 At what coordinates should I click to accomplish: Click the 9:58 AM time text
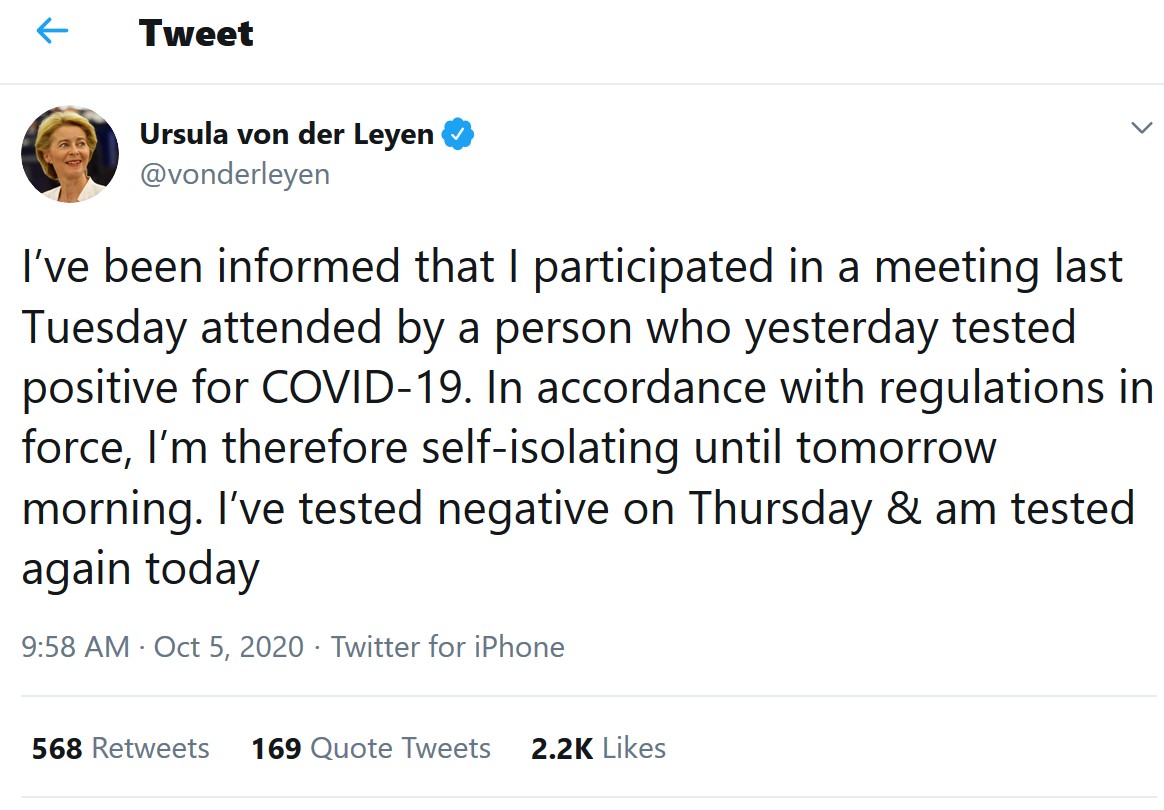pyautogui.click(x=75, y=647)
